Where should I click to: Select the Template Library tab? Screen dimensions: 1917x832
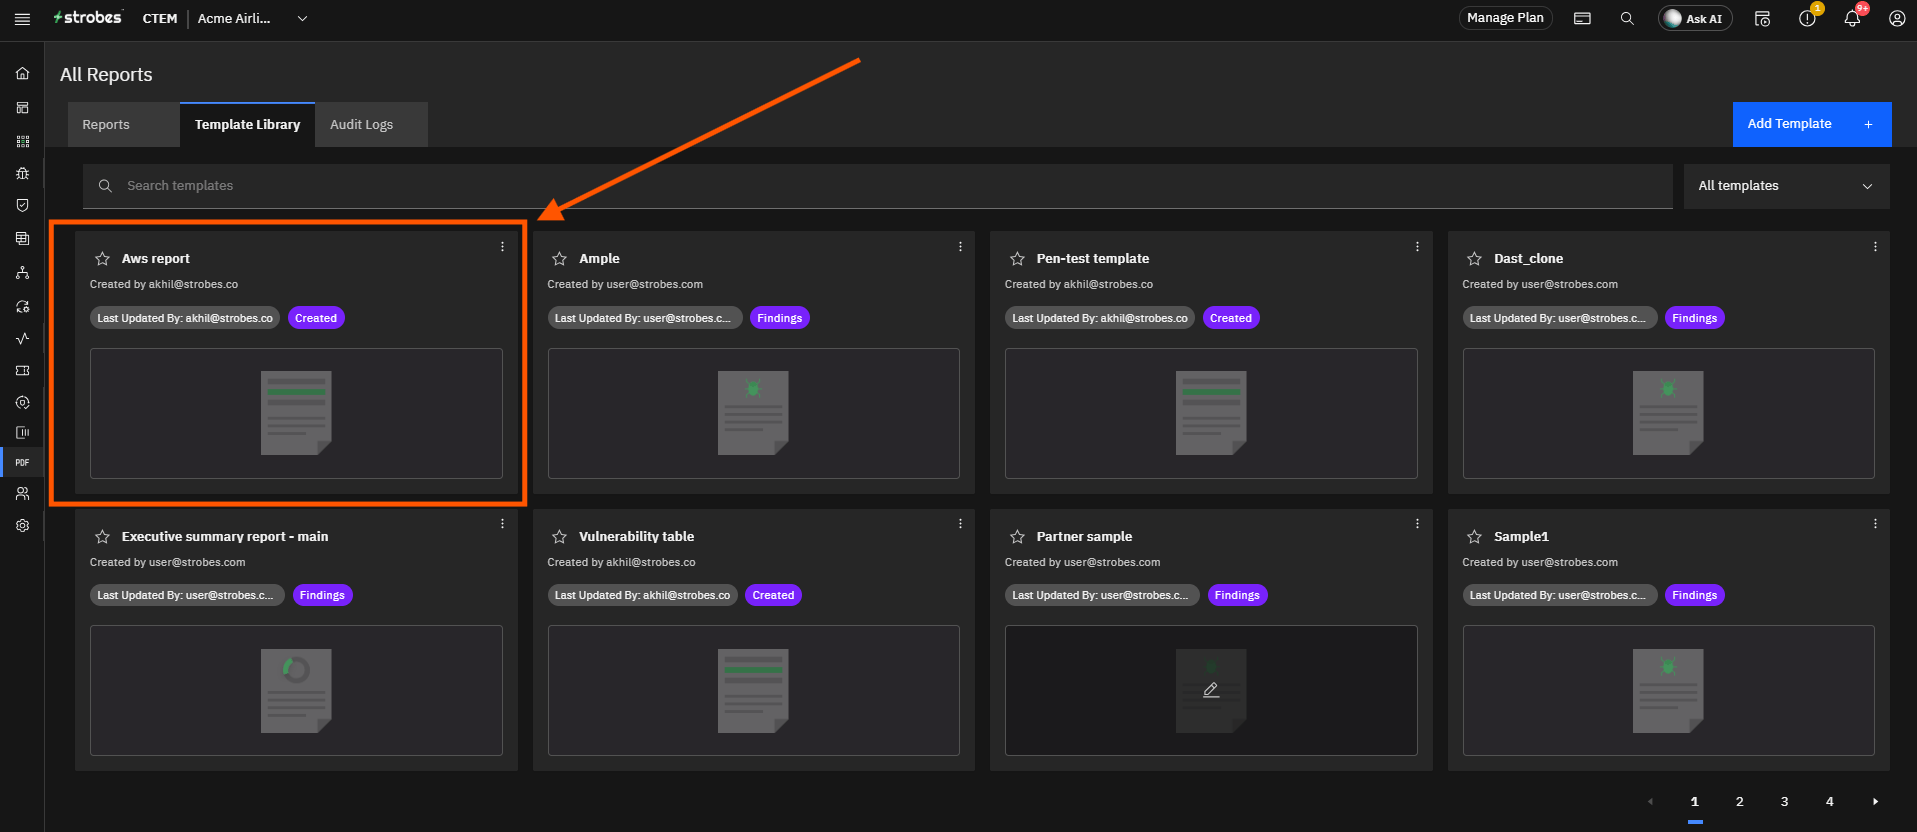247,125
